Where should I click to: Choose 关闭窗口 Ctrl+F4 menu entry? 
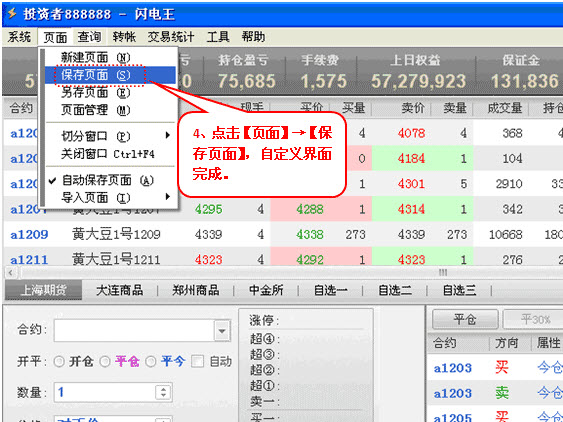(x=110, y=154)
